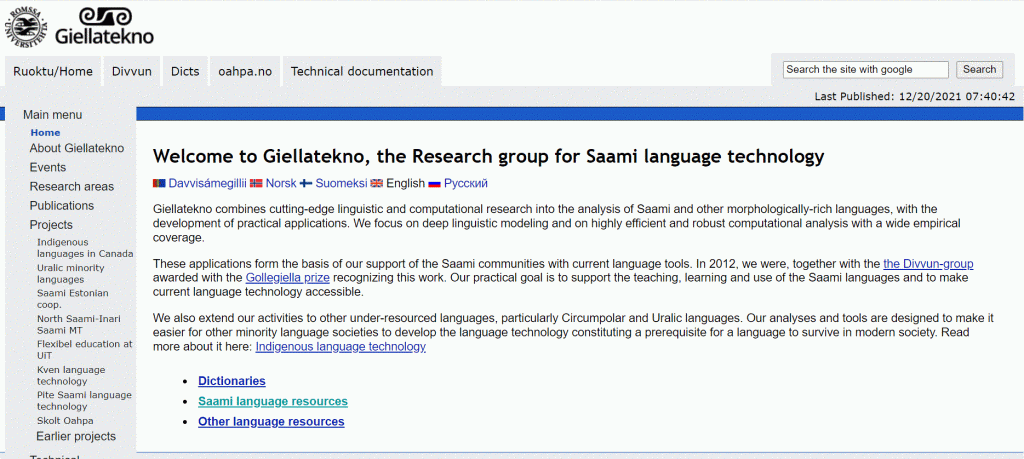Click the British flag icon
The image size is (1024, 459).
[x=376, y=184]
